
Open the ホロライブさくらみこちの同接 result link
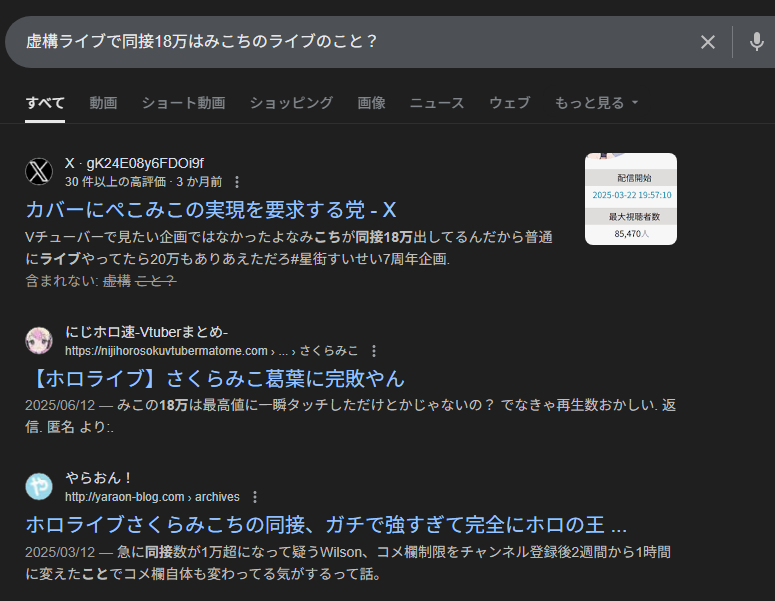(x=326, y=524)
